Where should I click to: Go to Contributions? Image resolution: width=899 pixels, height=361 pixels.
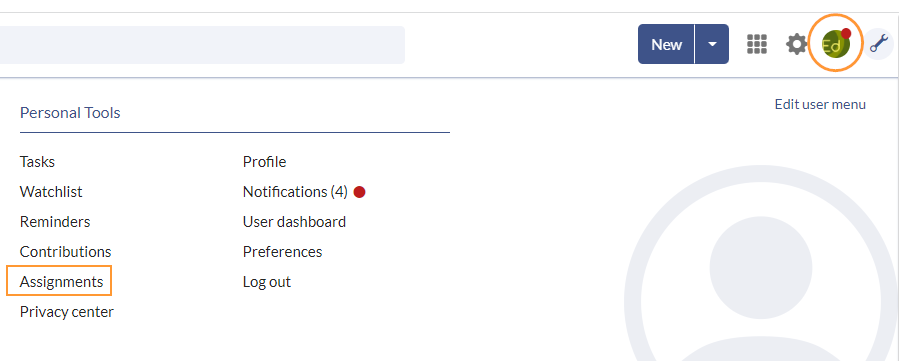(65, 252)
